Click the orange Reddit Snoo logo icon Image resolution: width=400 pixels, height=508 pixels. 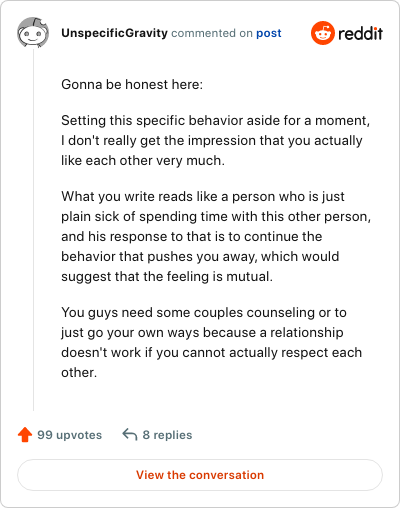(323, 33)
